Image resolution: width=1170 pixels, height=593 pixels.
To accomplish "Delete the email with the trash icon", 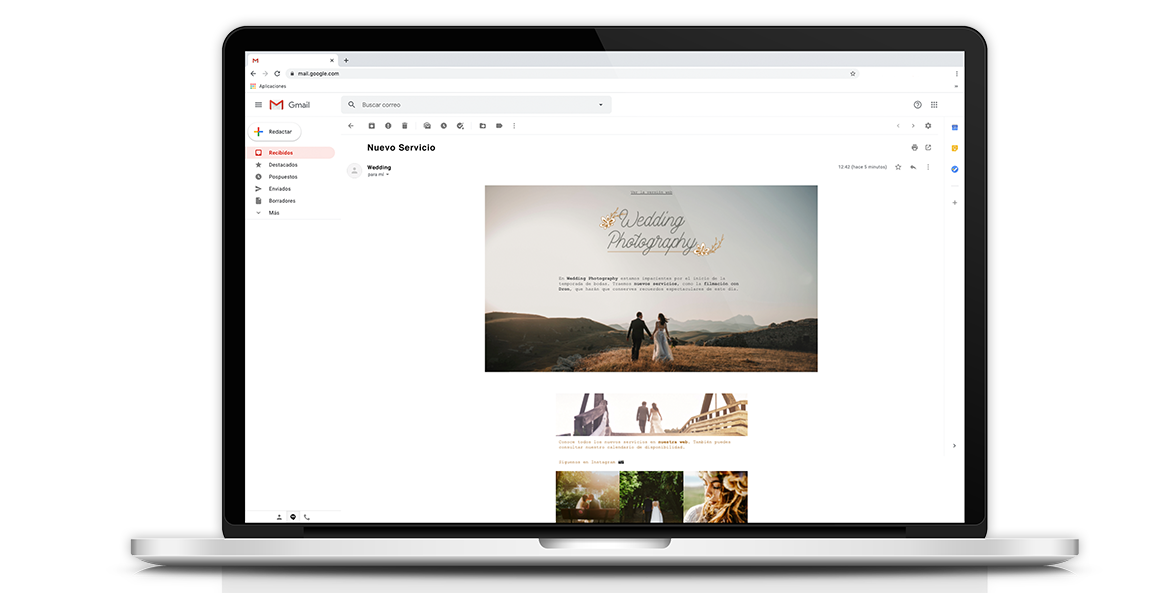I will pos(405,126).
